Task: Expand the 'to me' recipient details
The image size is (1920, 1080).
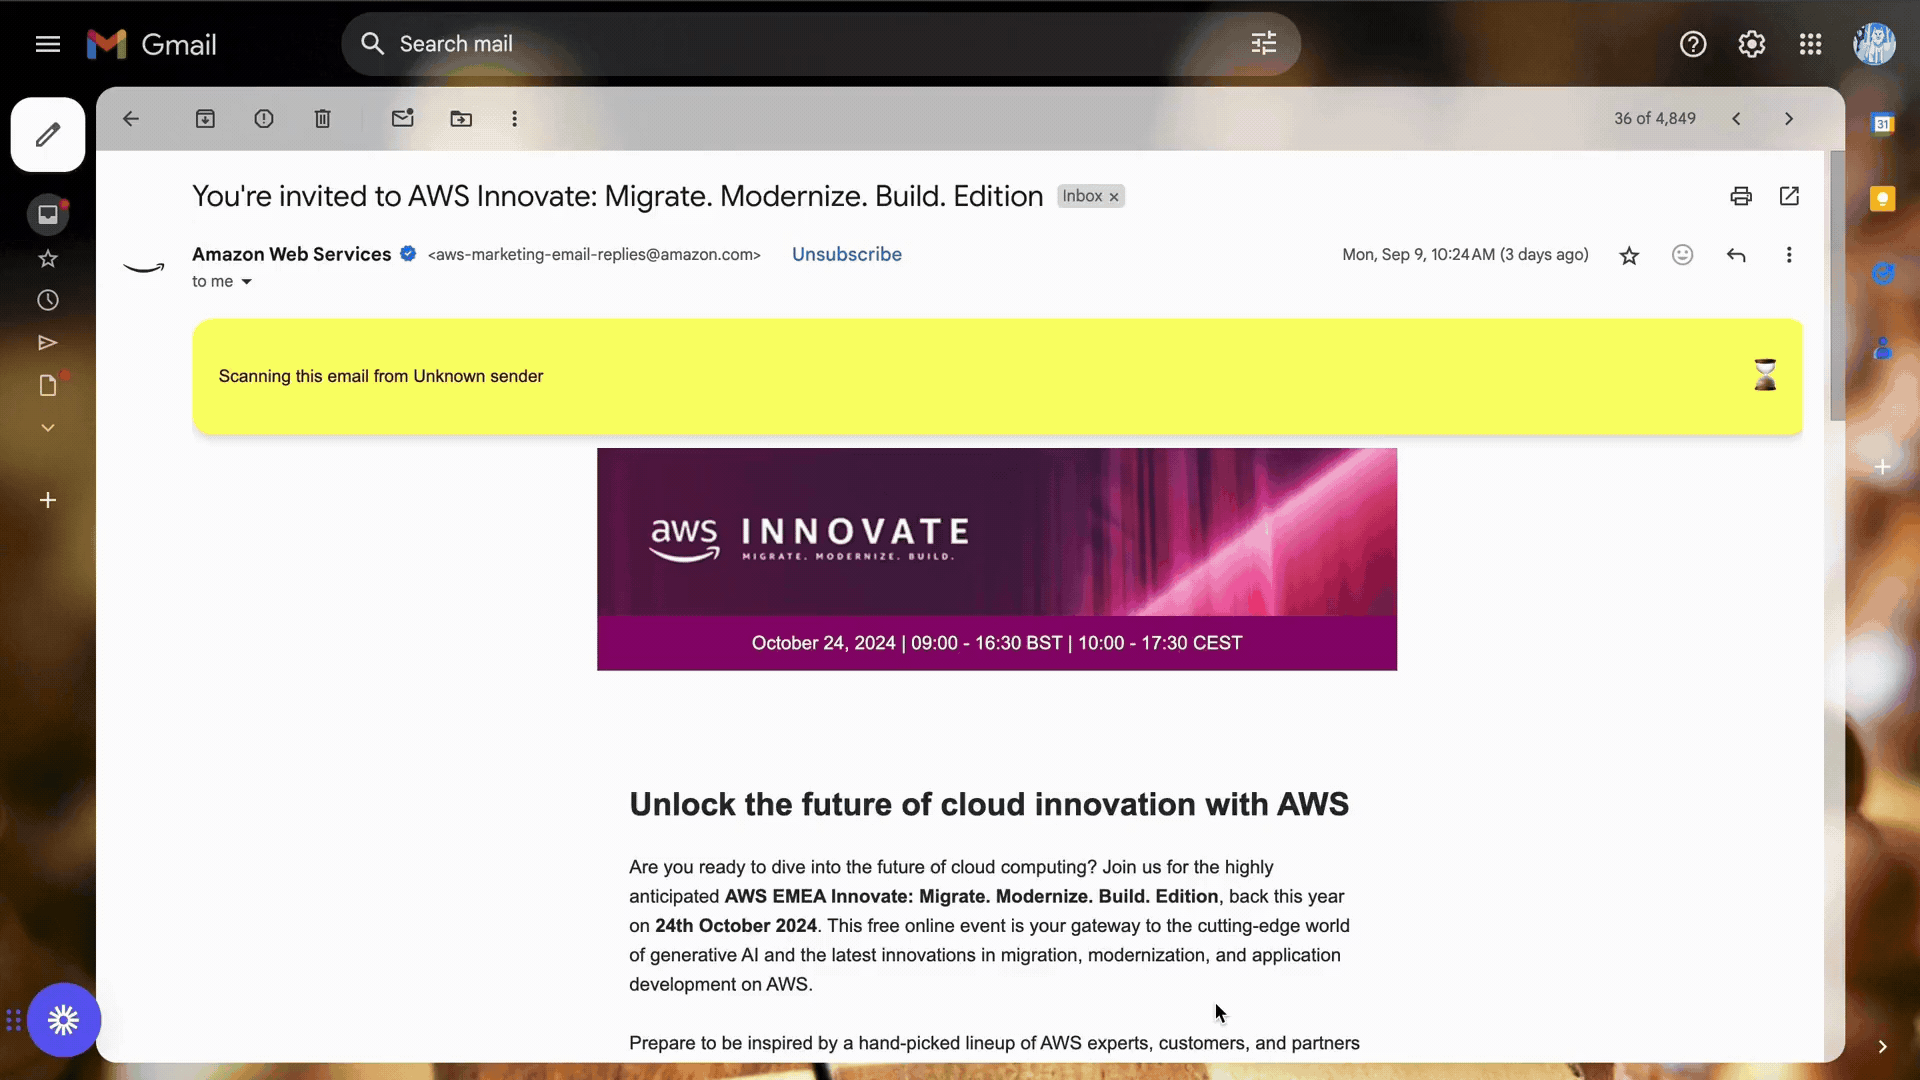Action: coord(246,282)
